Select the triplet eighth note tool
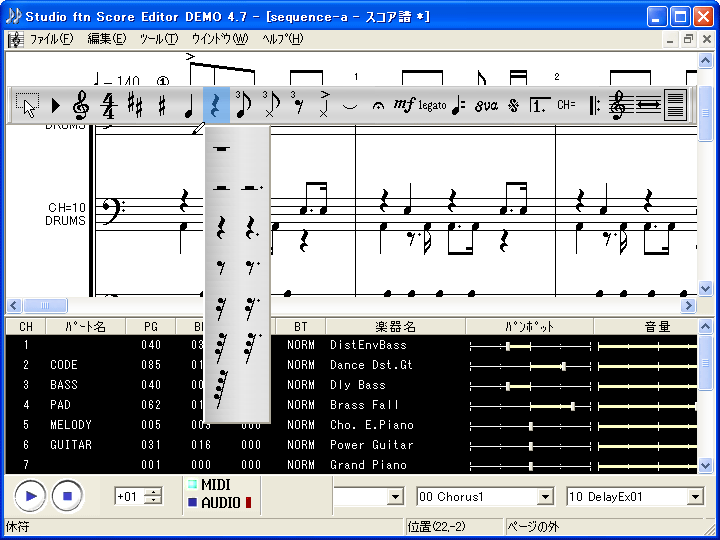The image size is (720, 540). click(x=243, y=105)
